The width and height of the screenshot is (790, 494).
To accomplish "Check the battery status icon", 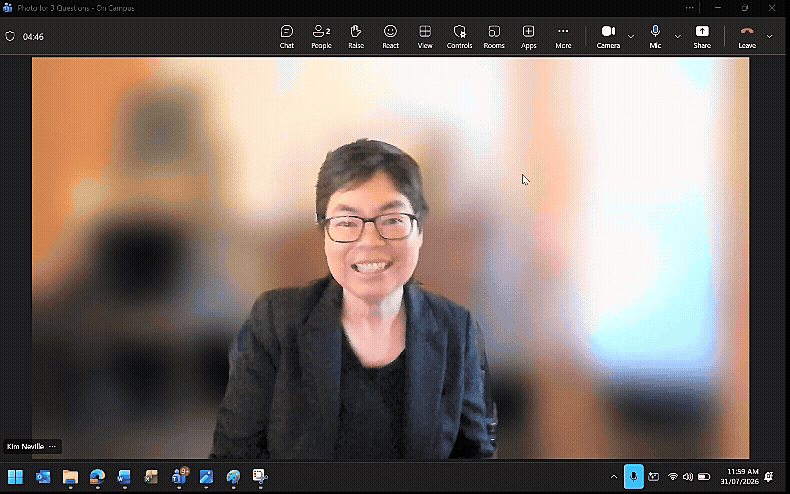I will pyautogui.click(x=704, y=476).
